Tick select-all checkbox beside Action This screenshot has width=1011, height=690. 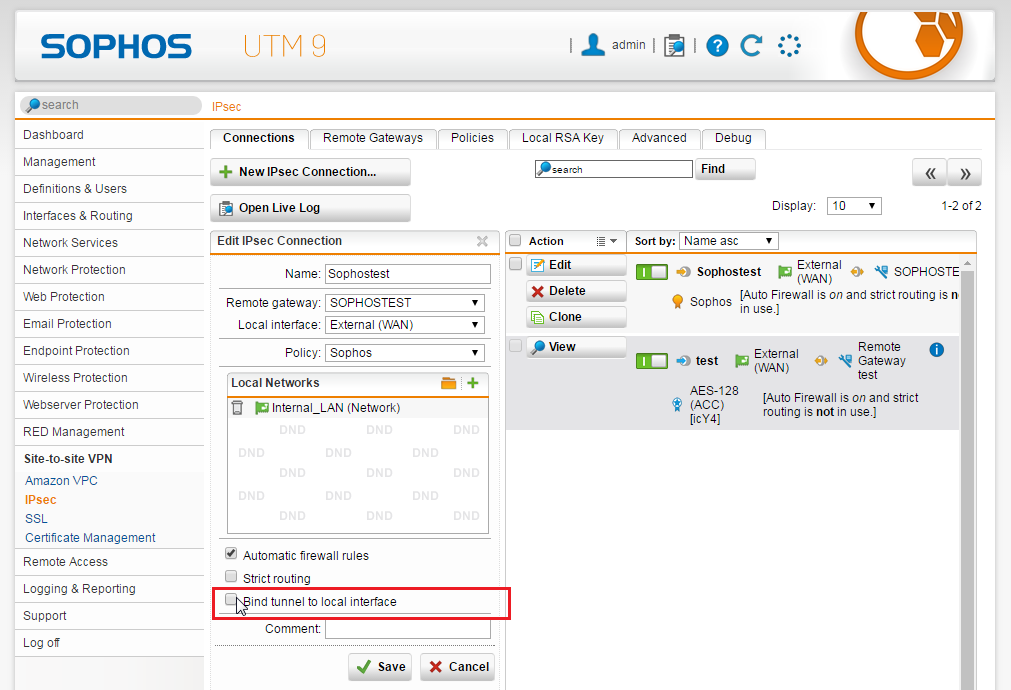click(x=515, y=241)
